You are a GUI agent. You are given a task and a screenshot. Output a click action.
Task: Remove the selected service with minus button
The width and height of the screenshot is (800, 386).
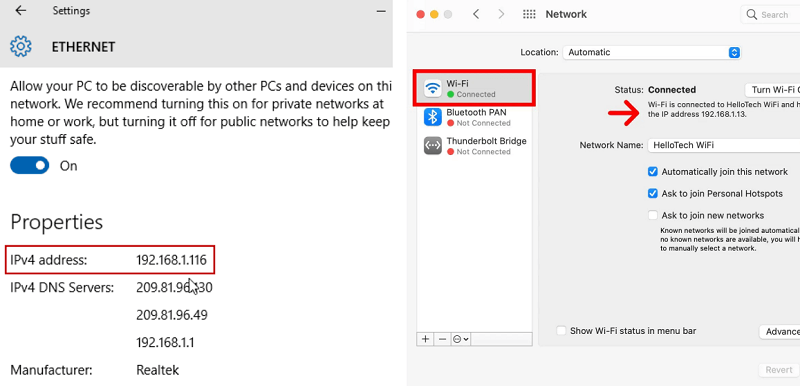[x=442, y=339]
